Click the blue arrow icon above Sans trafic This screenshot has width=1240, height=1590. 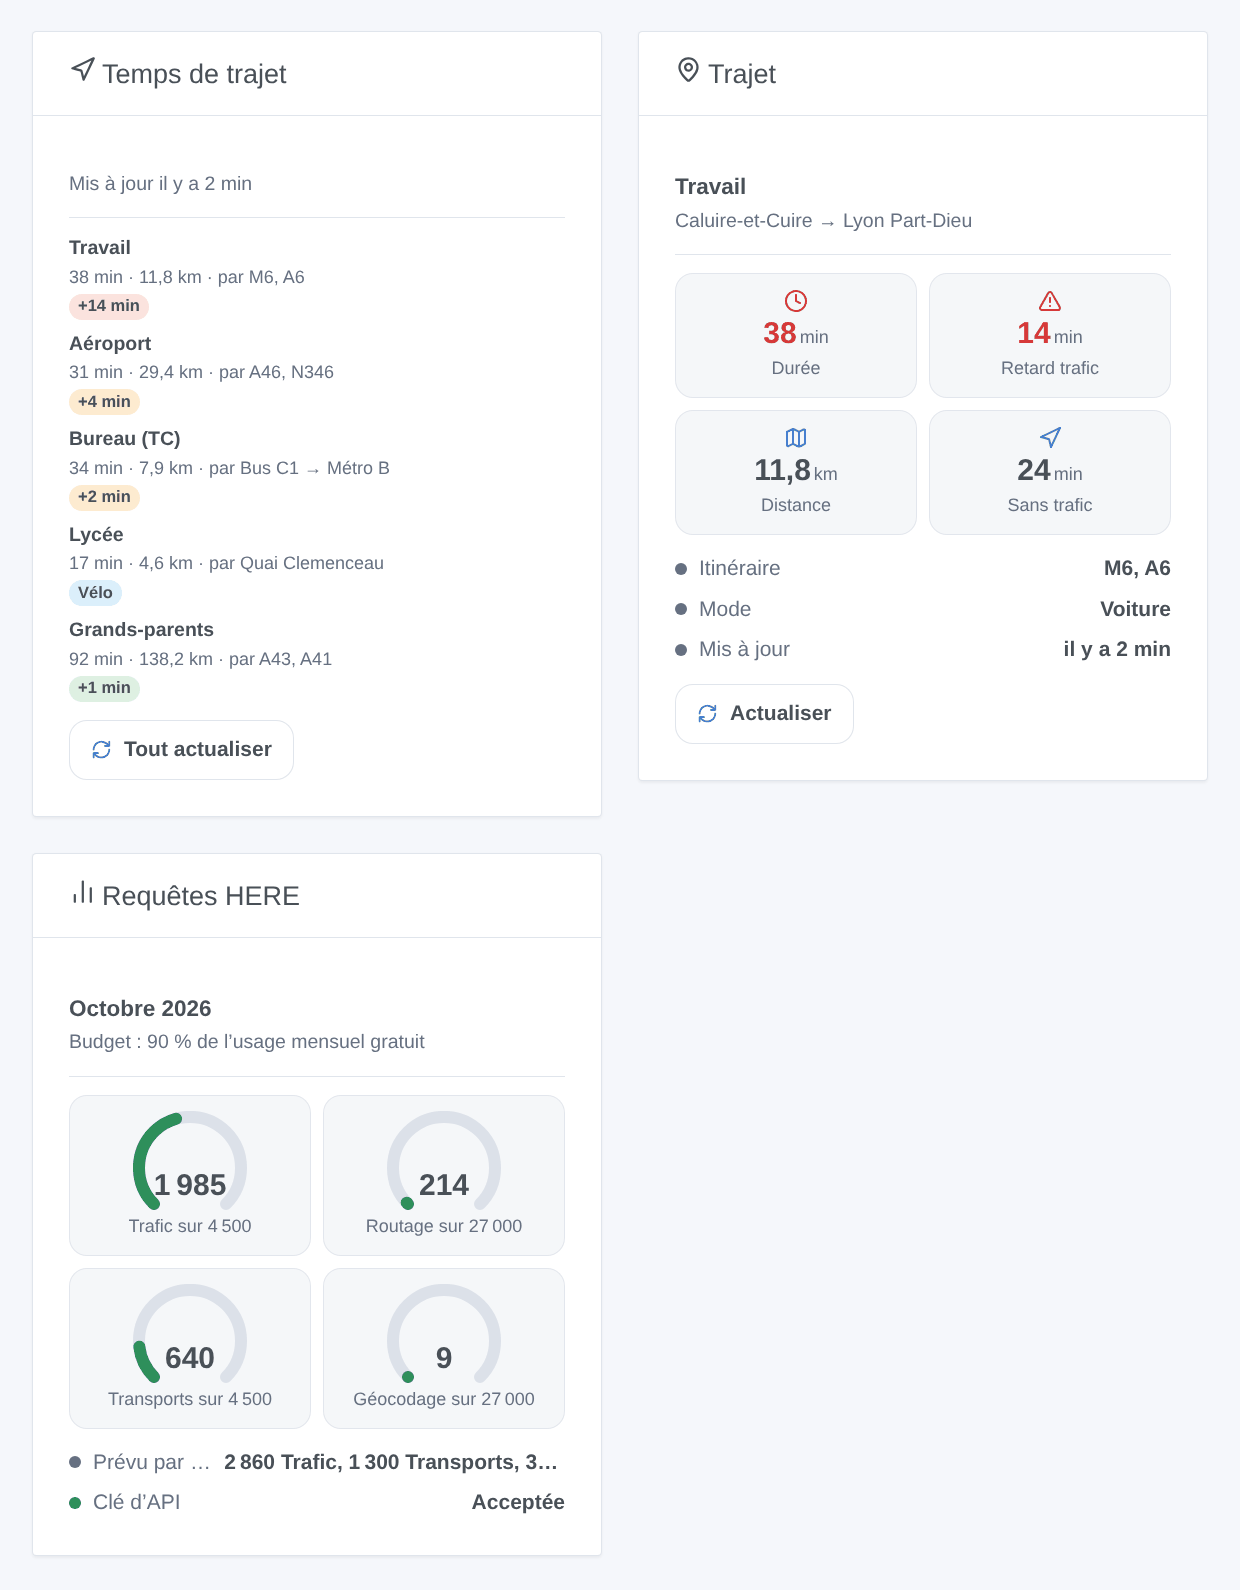point(1050,438)
